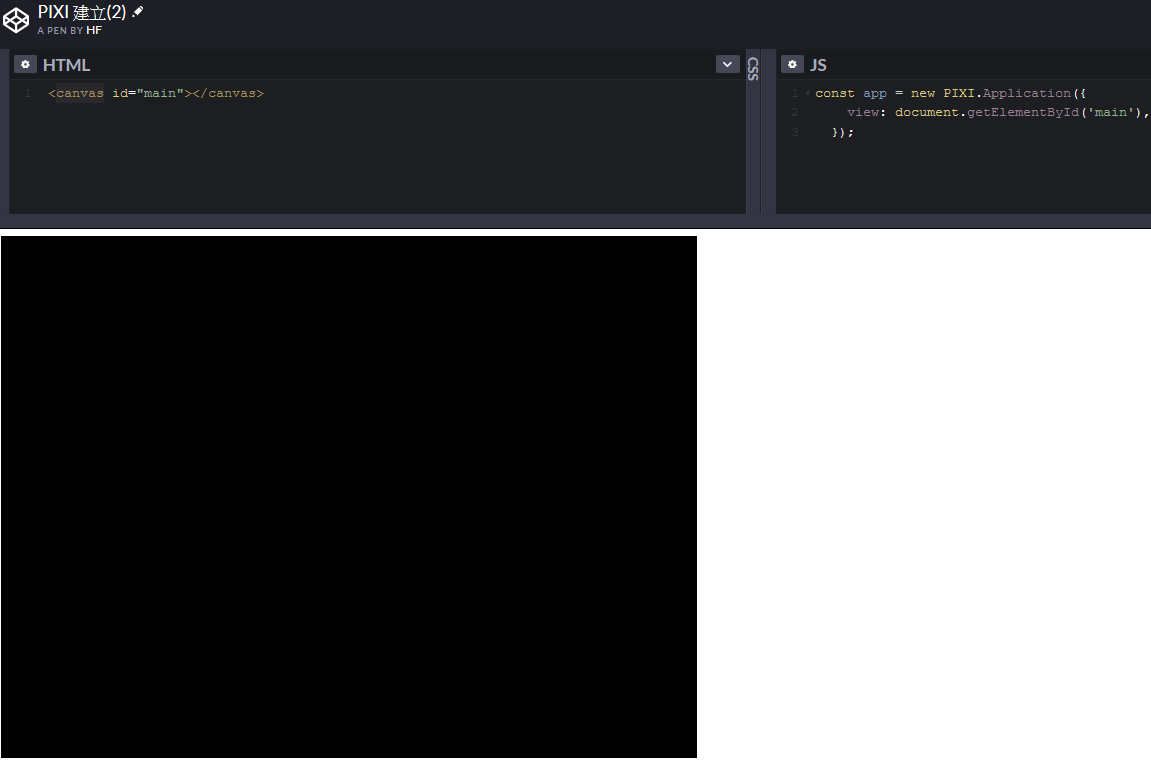Viewport: 1151px width, 775px height.
Task: Click the horizontal divider above the preview
Action: tap(575, 221)
